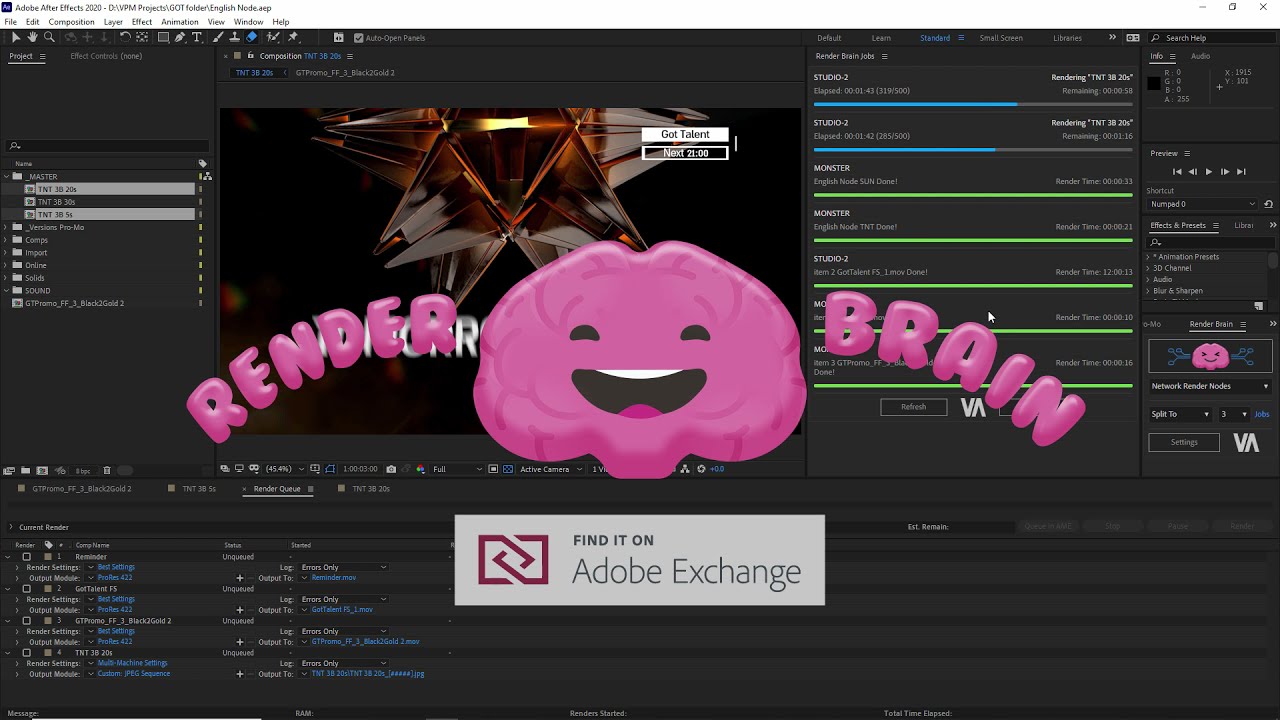
Task: Open the magnification 45.4% dropdown
Action: [284, 469]
